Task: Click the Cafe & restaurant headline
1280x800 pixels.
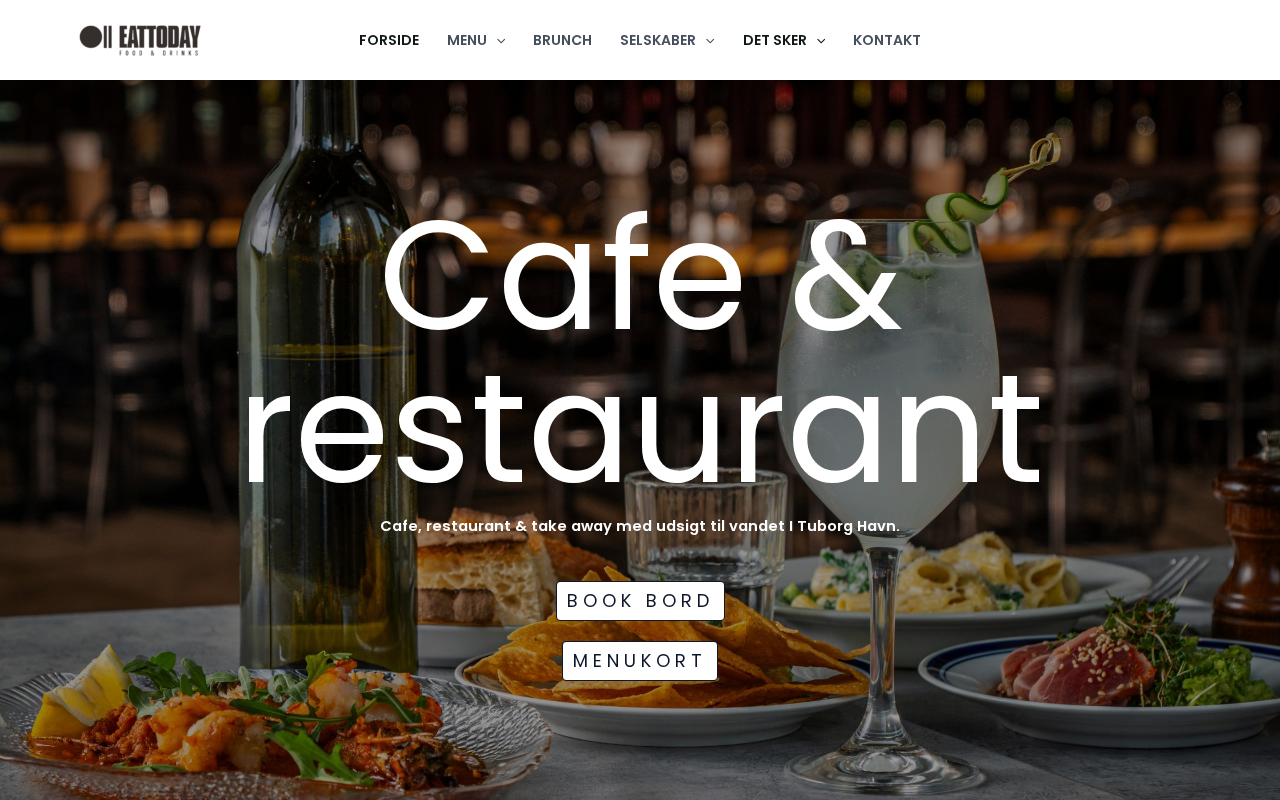Action: [x=641, y=351]
